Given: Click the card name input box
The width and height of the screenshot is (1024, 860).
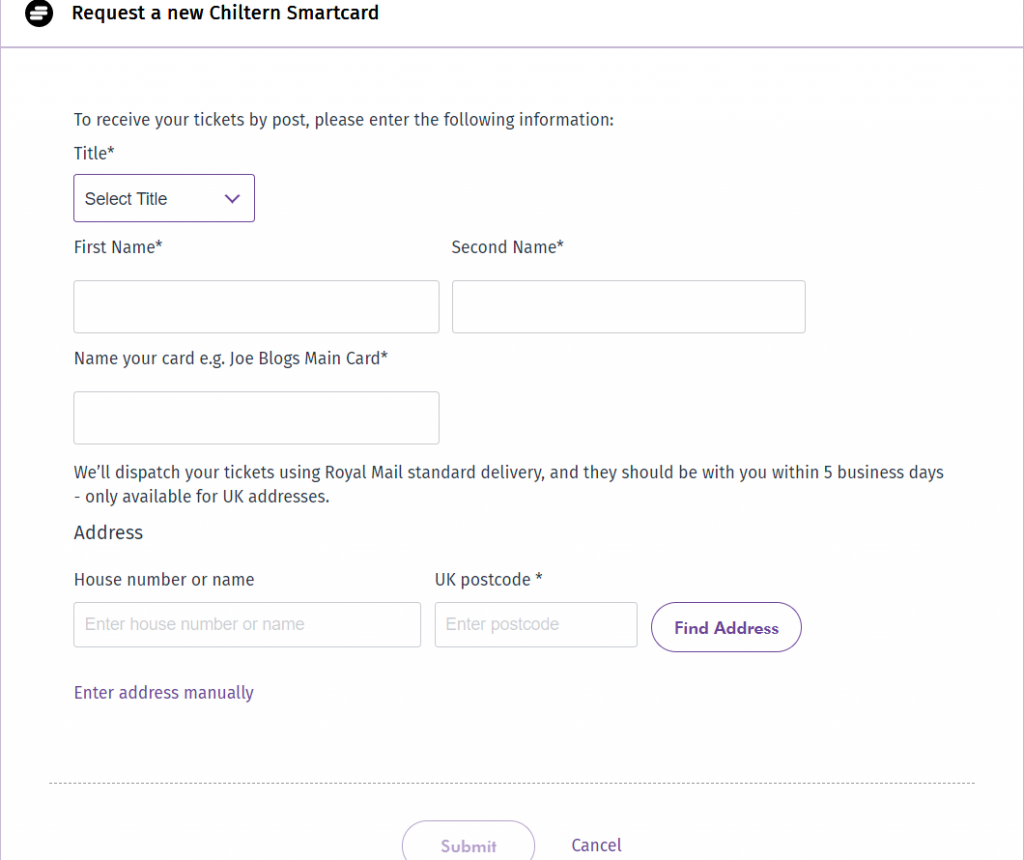Looking at the screenshot, I should (x=256, y=418).
